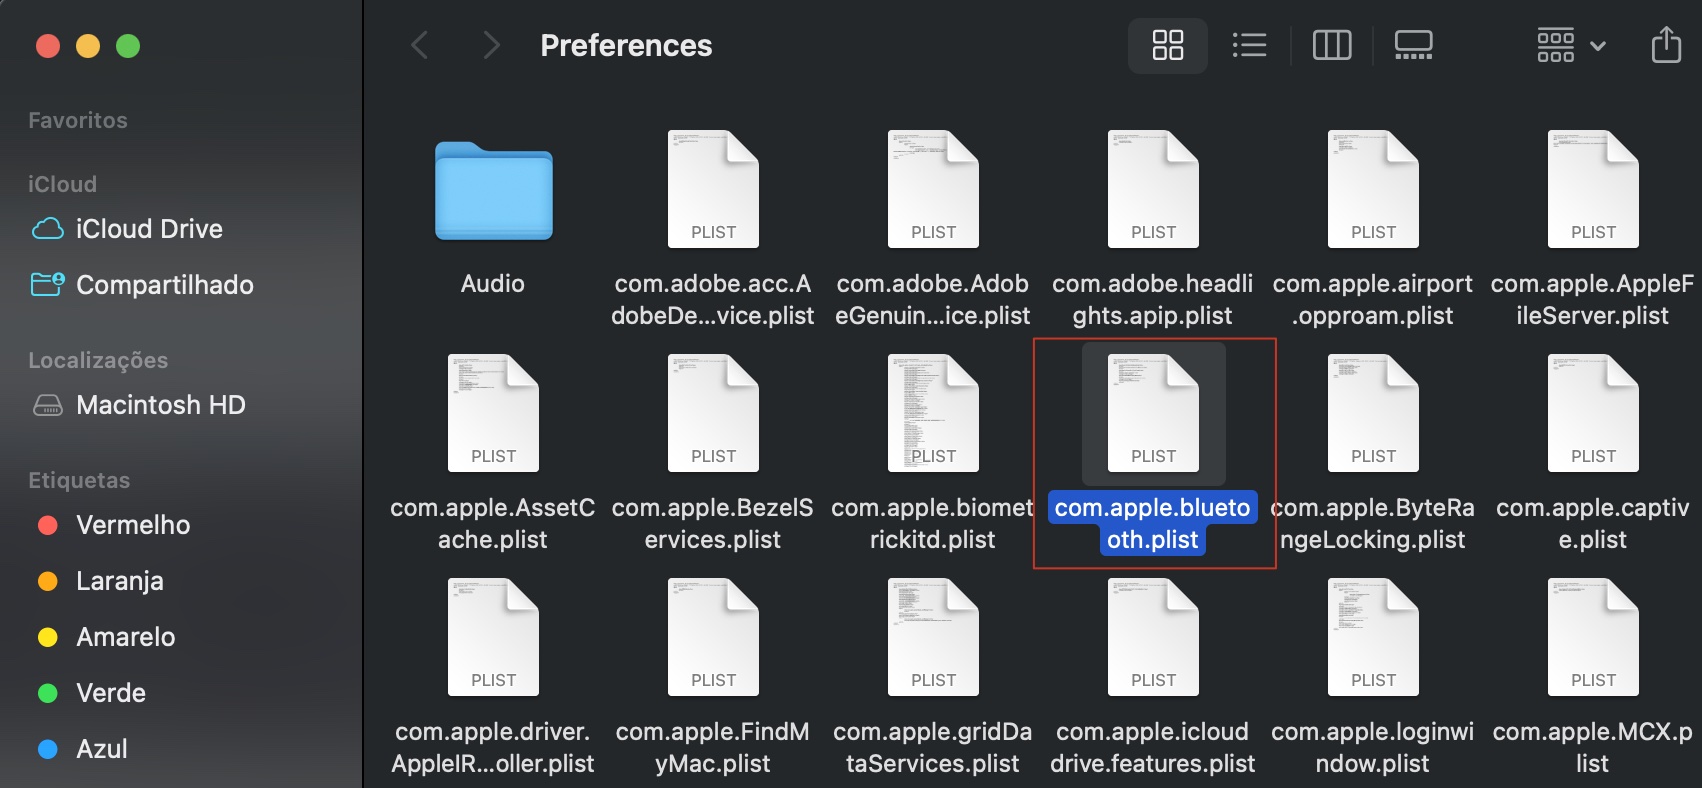Select com.apple.driver.AppleIR...oller.plist file icon

point(493,637)
